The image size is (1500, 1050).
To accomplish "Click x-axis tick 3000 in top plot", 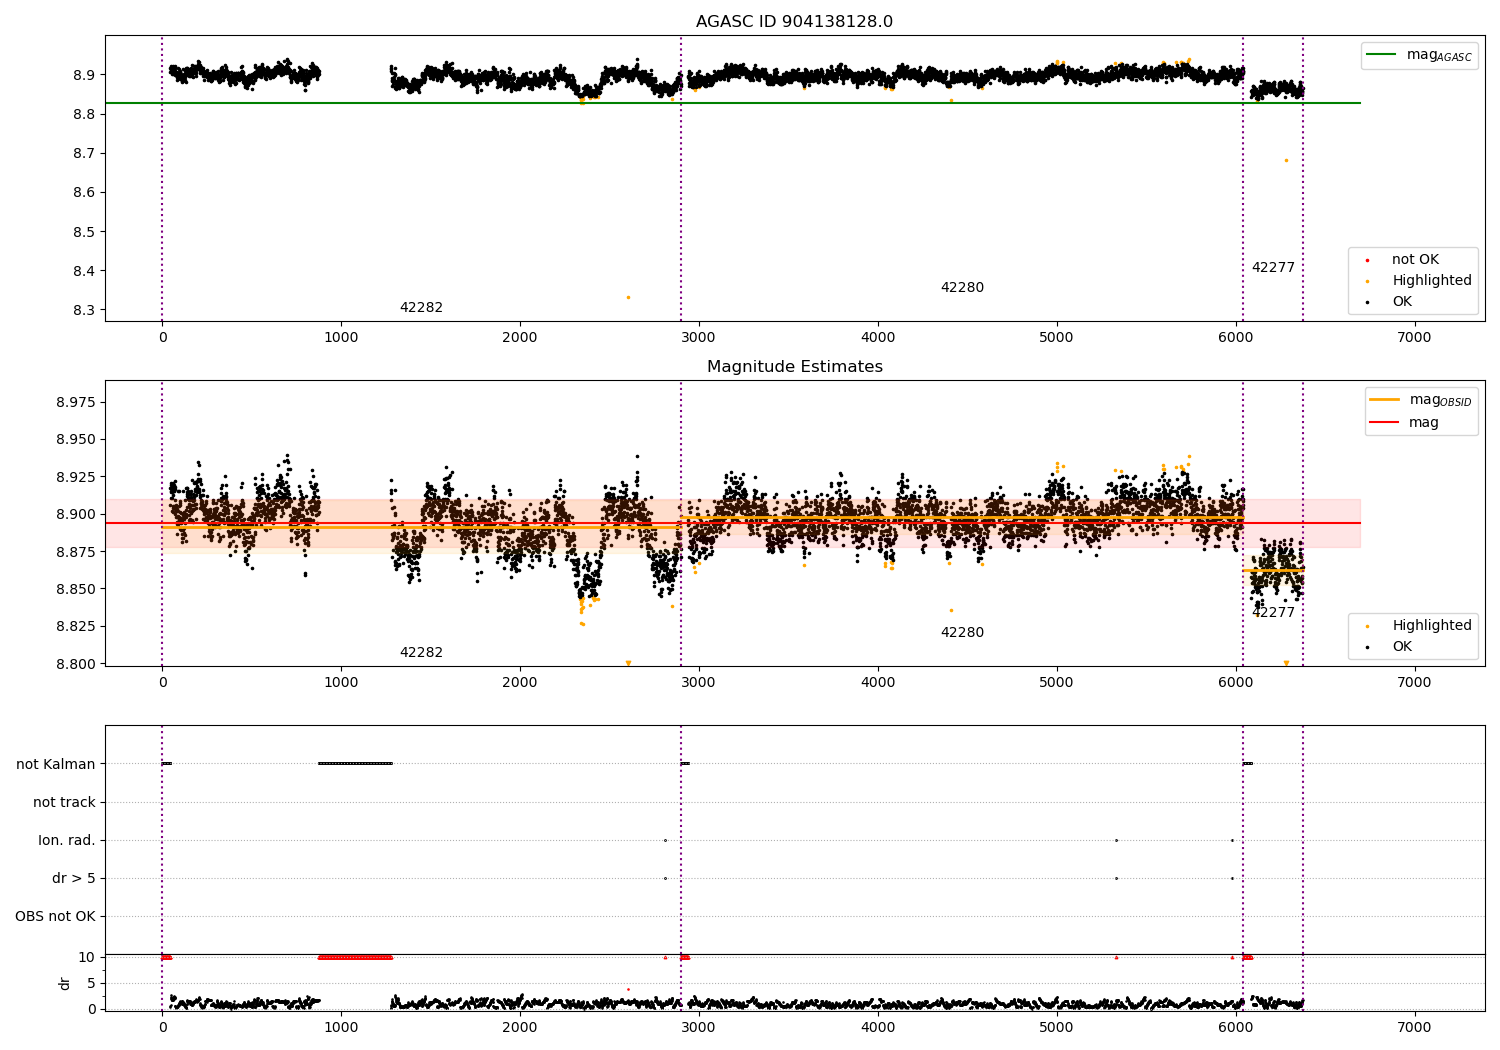I will click(x=699, y=337).
